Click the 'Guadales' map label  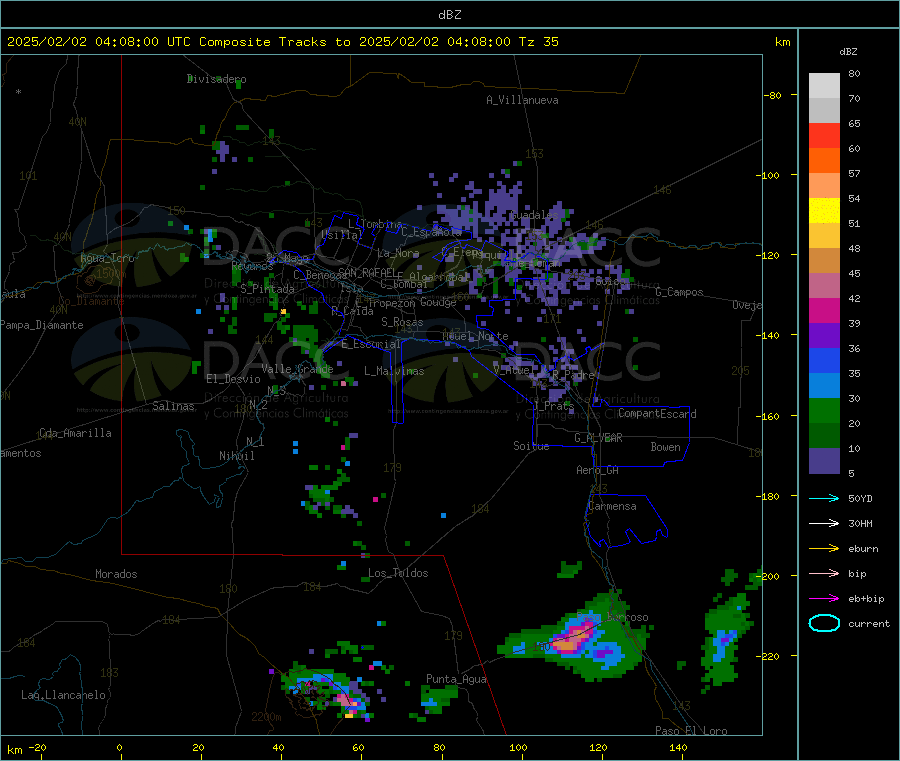[x=534, y=215]
